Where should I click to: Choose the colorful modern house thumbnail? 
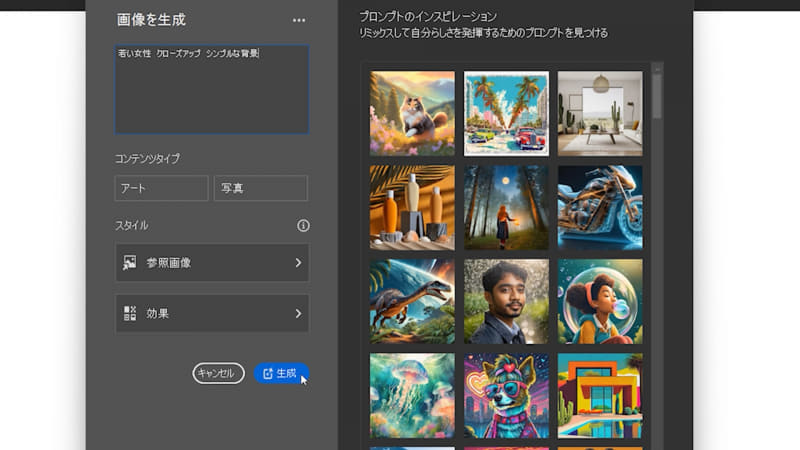click(x=600, y=395)
